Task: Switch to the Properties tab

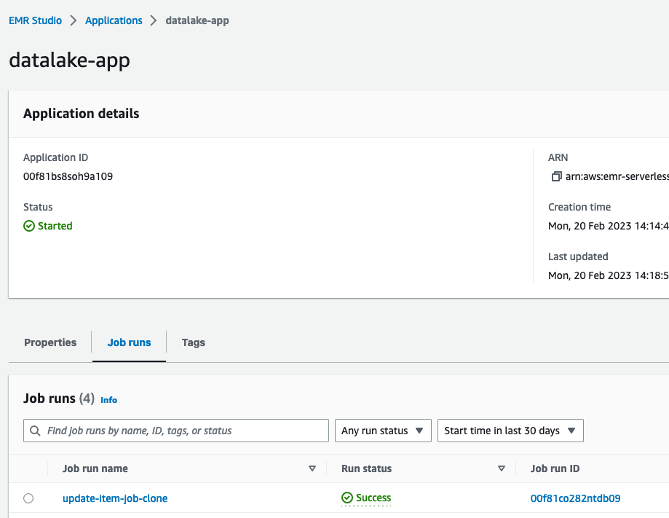Action: click(x=50, y=342)
